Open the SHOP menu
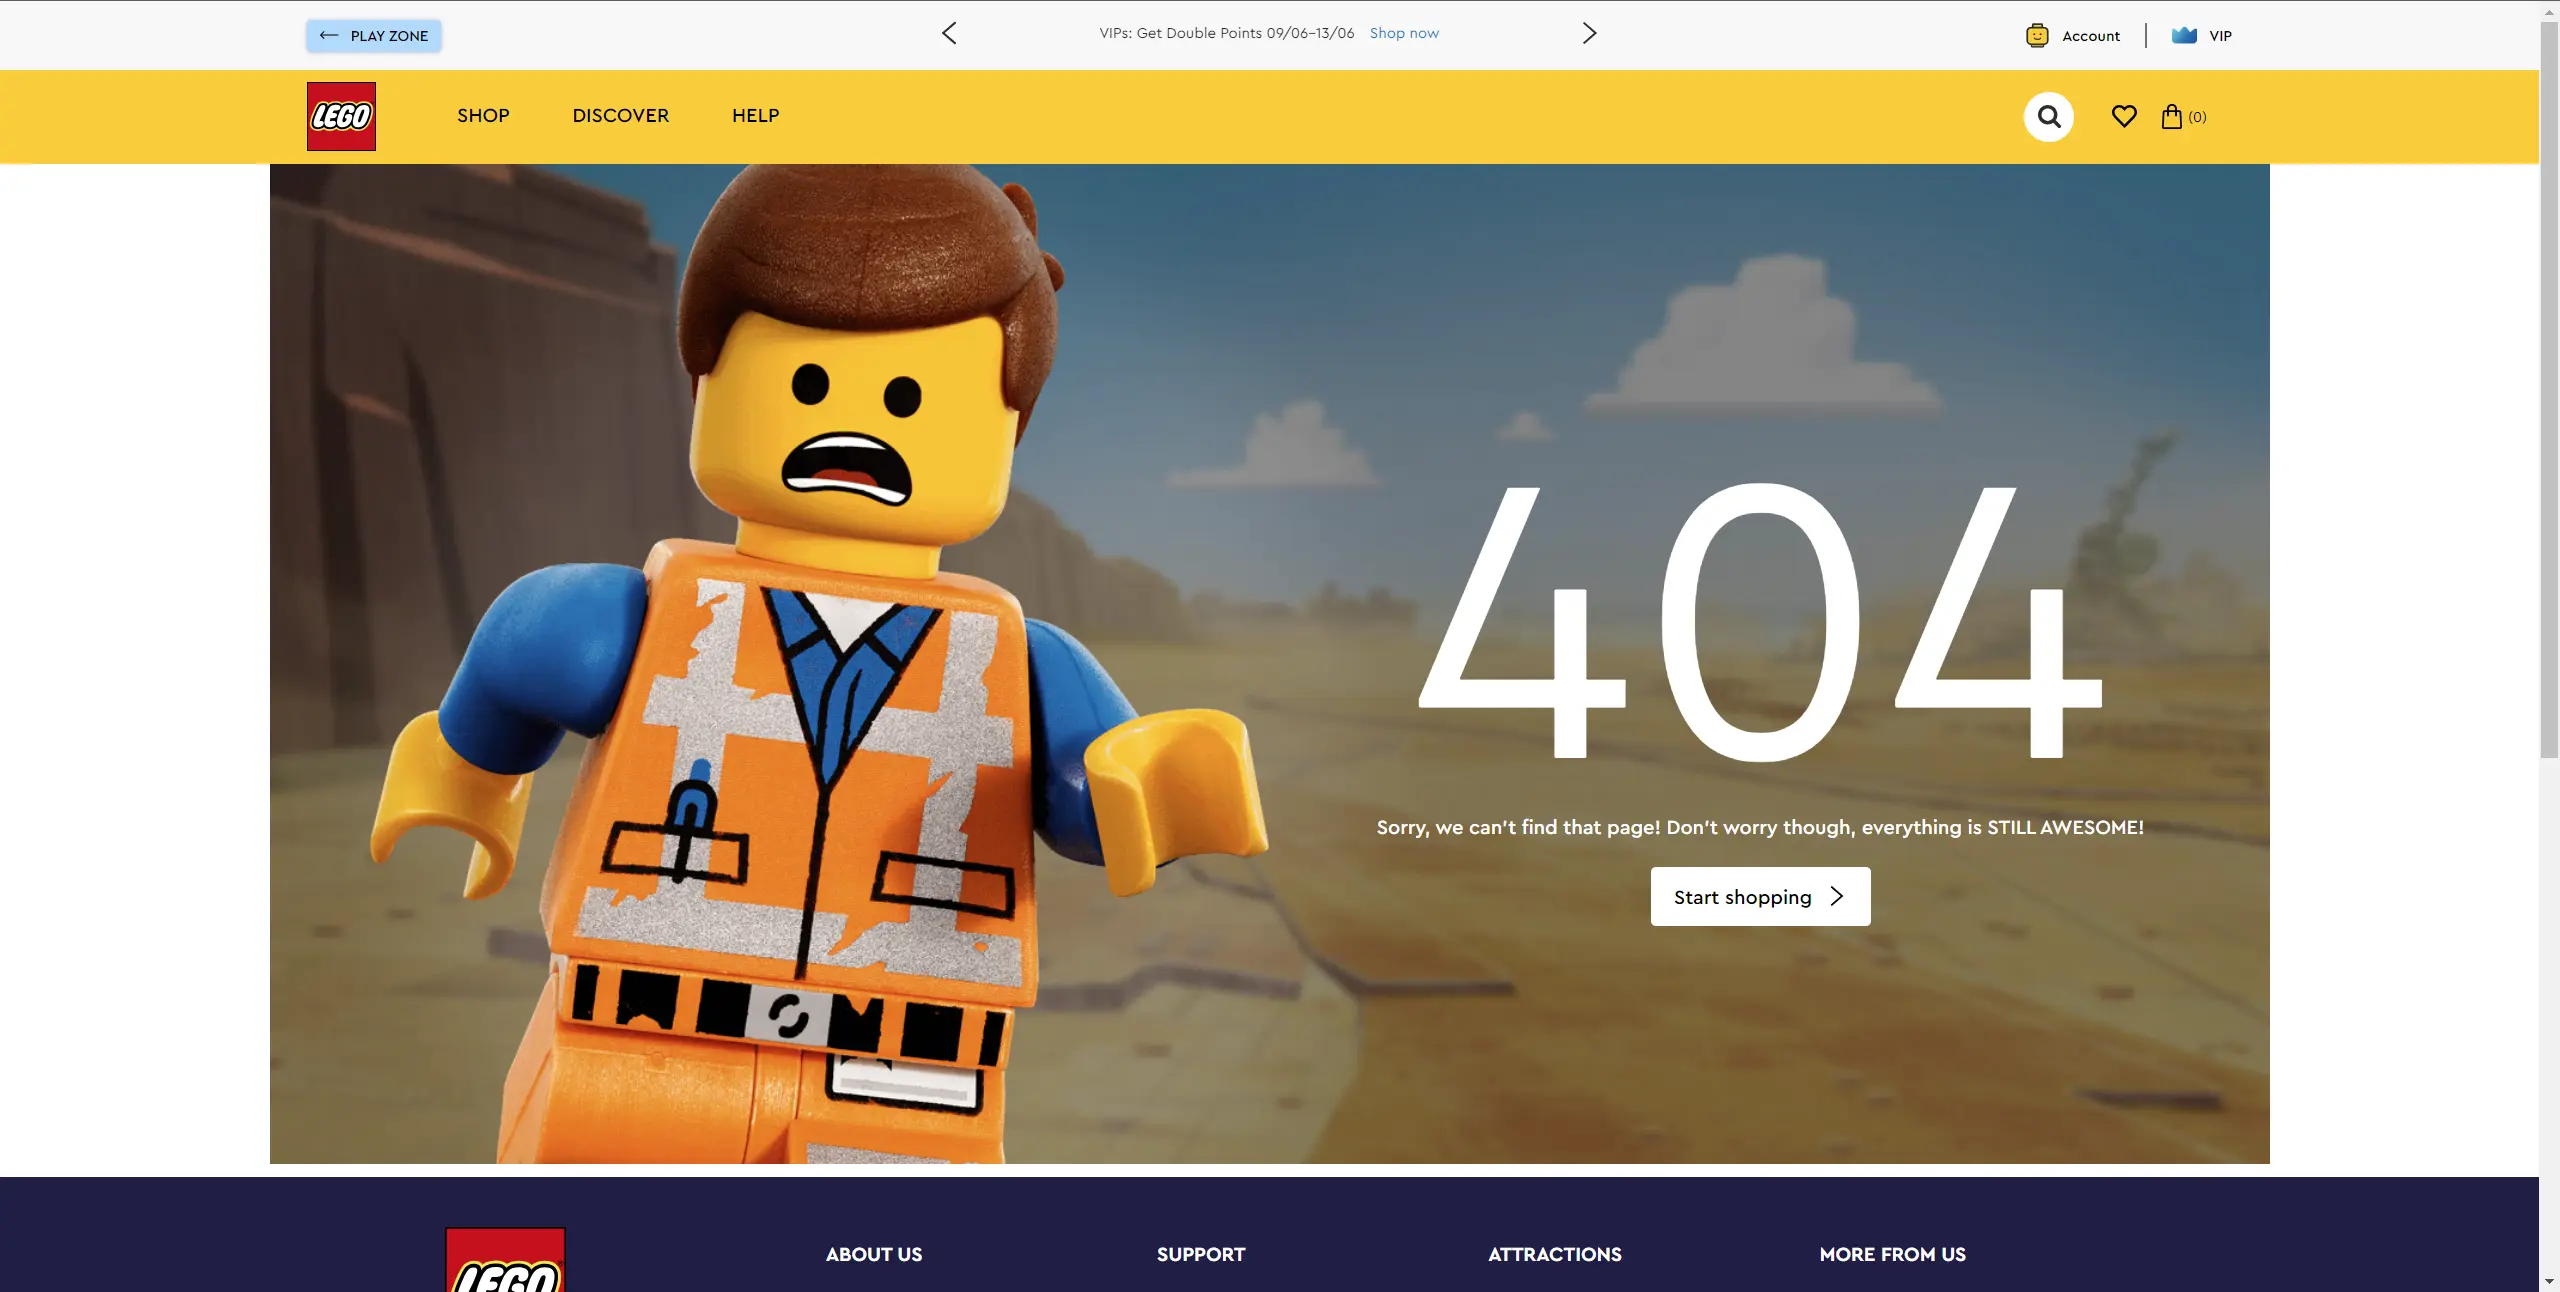 click(483, 116)
